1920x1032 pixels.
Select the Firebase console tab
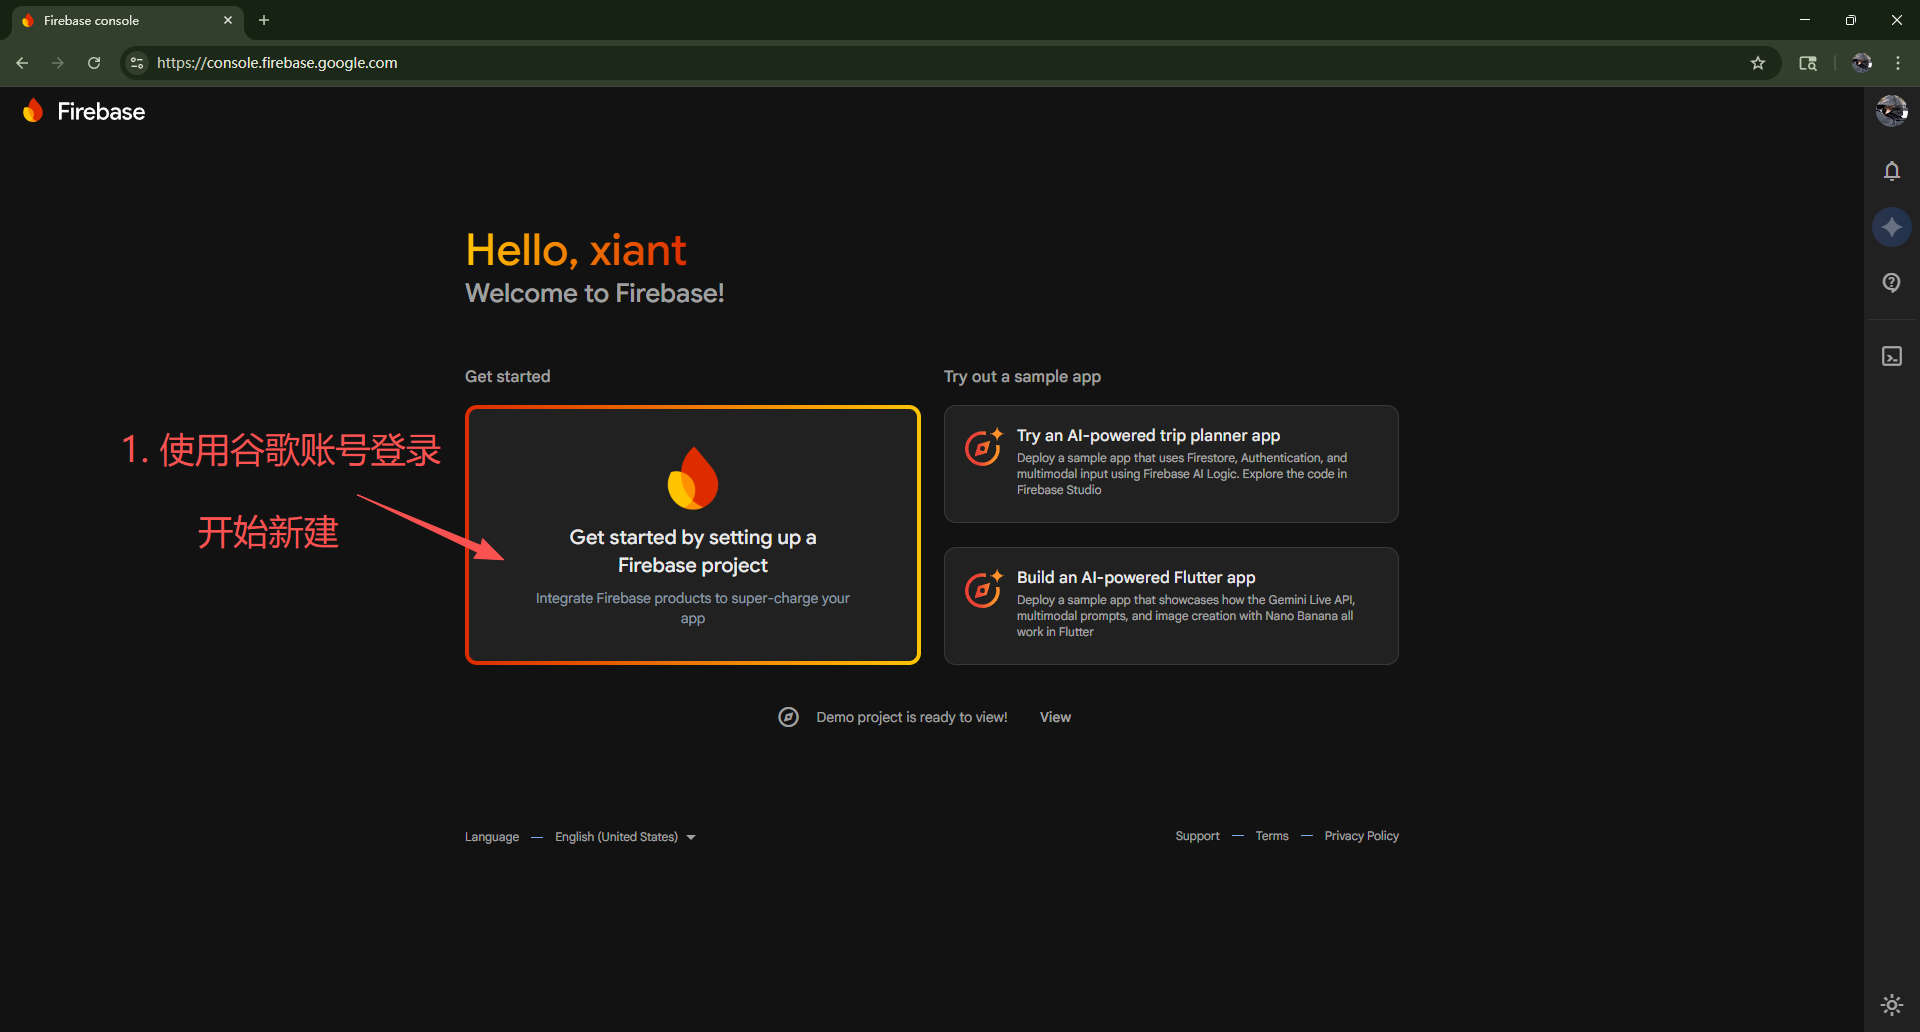click(x=120, y=20)
